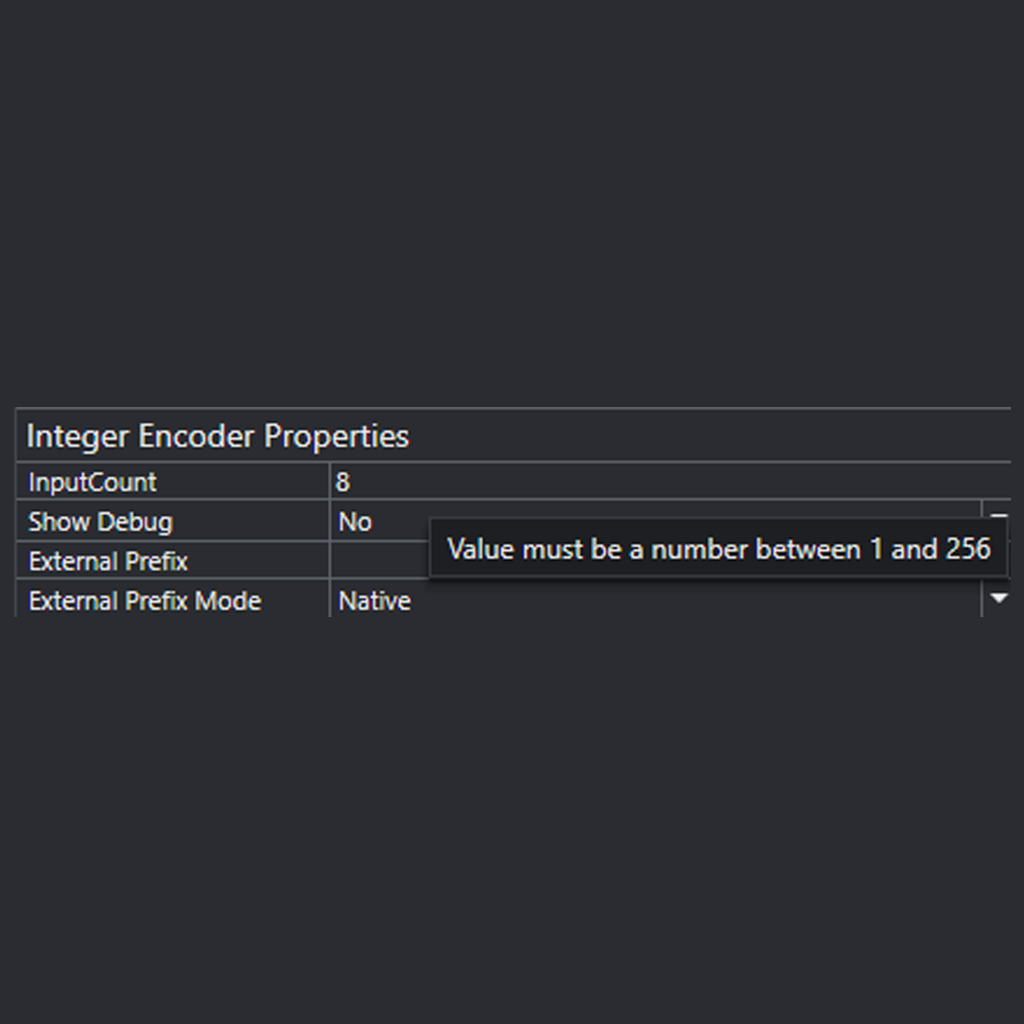Select the Show Debug property label
Screen dimensions: 1024x1024
pos(100,521)
